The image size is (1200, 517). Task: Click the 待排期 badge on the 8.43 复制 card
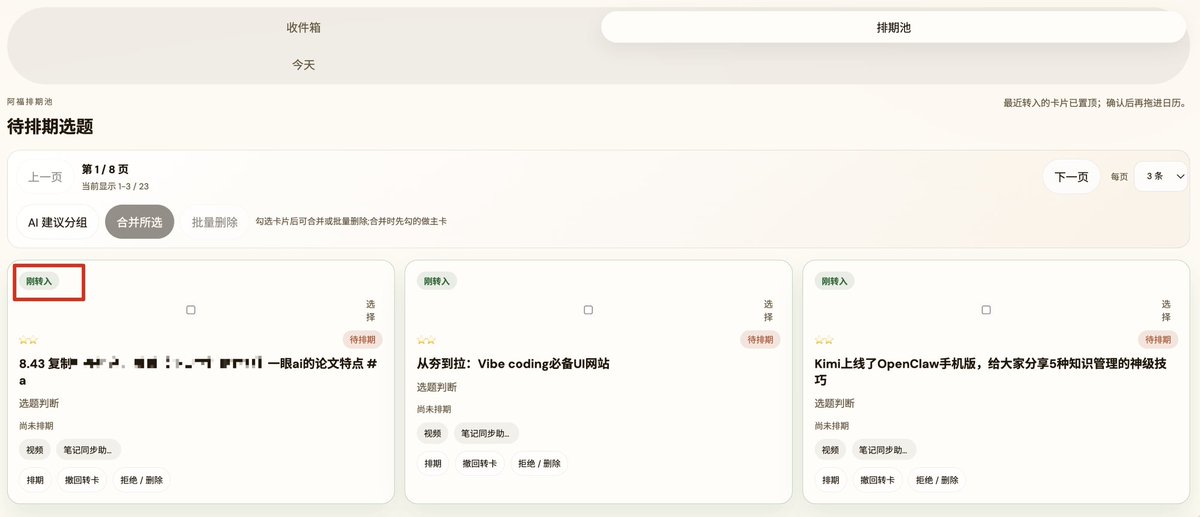click(363, 340)
